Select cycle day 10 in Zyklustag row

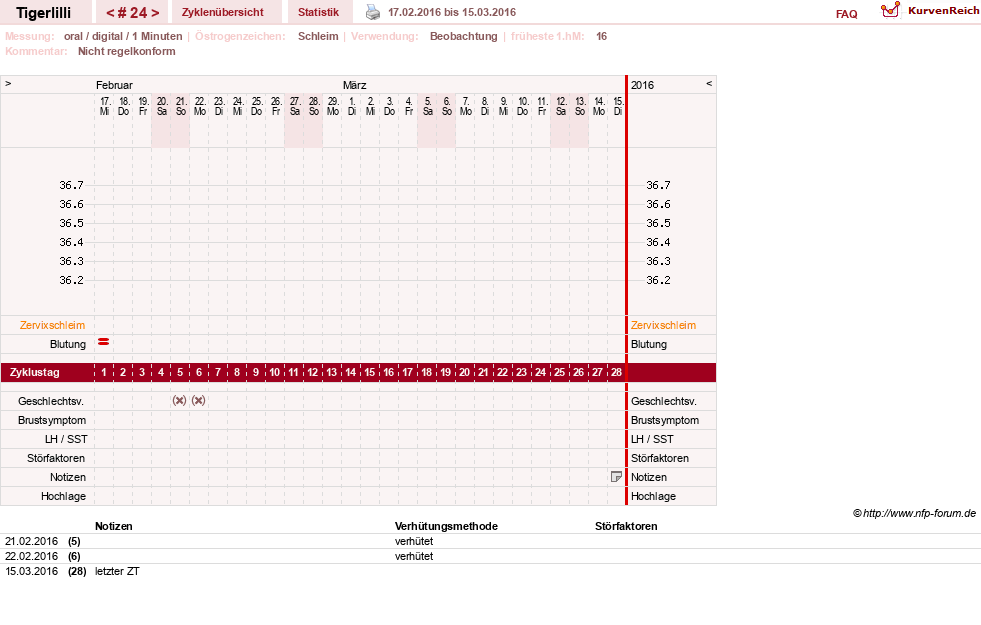[x=275, y=372]
